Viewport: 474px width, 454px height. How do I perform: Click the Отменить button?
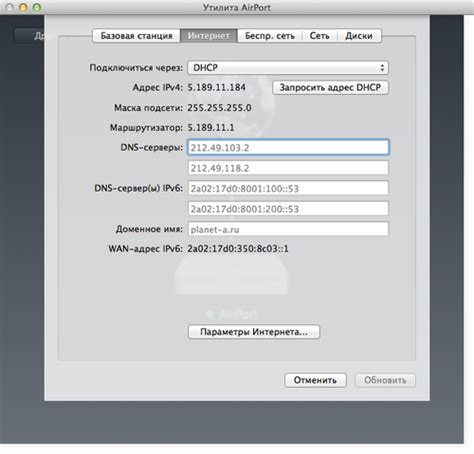click(x=315, y=380)
